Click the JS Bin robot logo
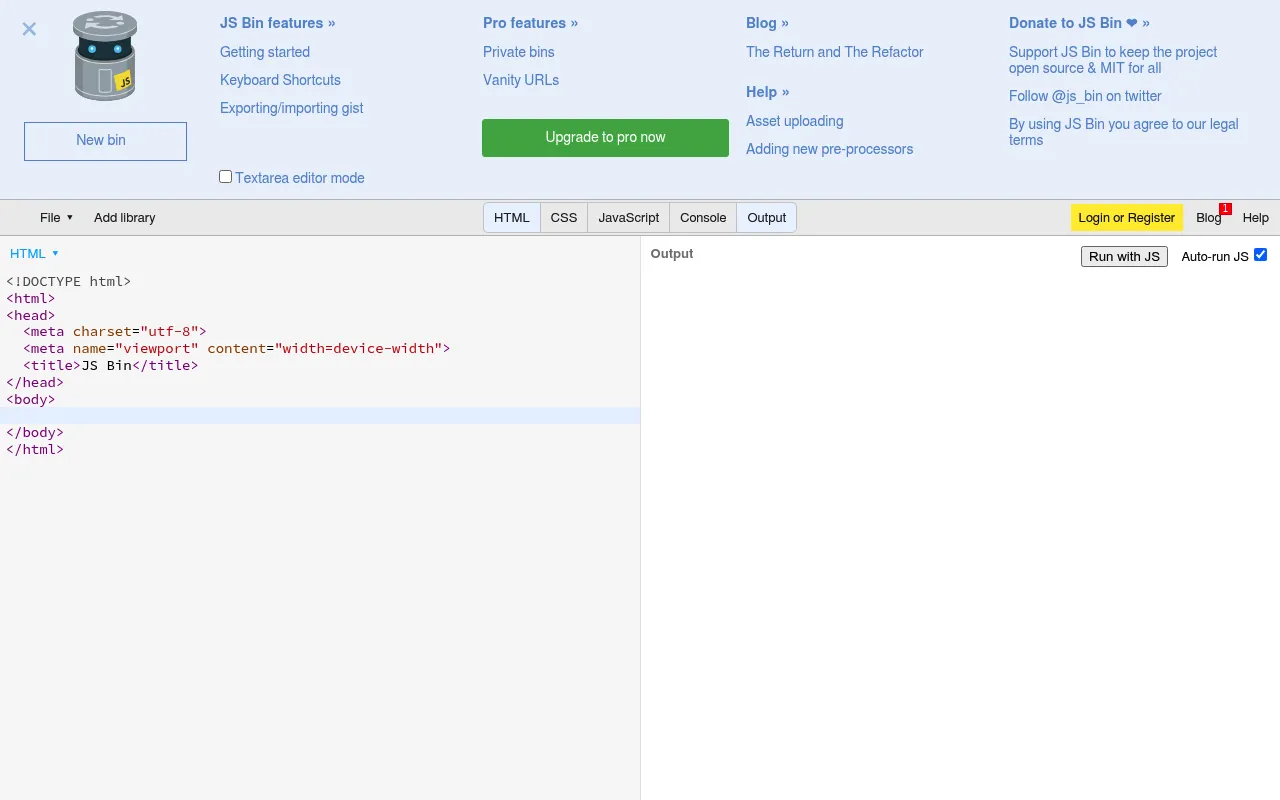This screenshot has width=1280, height=800. pos(105,56)
